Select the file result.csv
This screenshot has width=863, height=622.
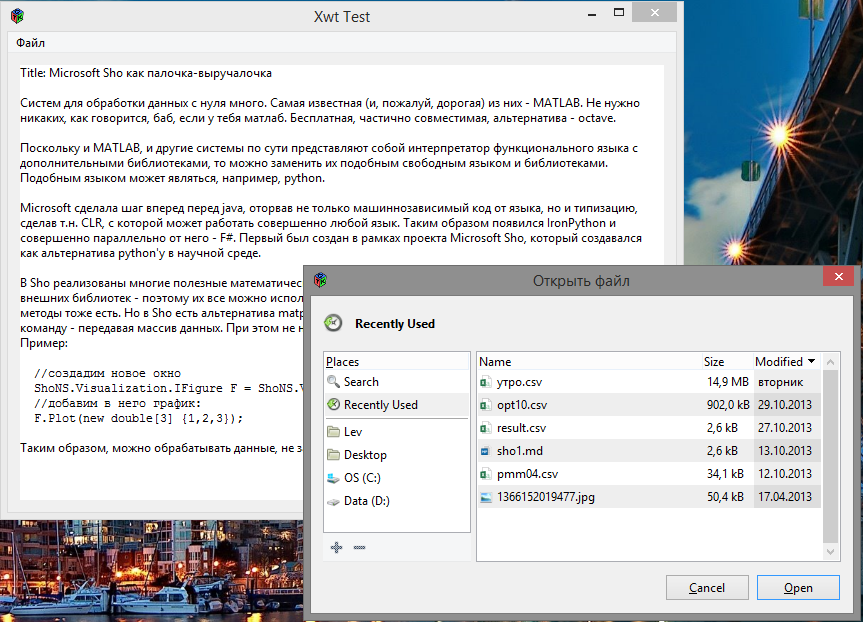649,428
